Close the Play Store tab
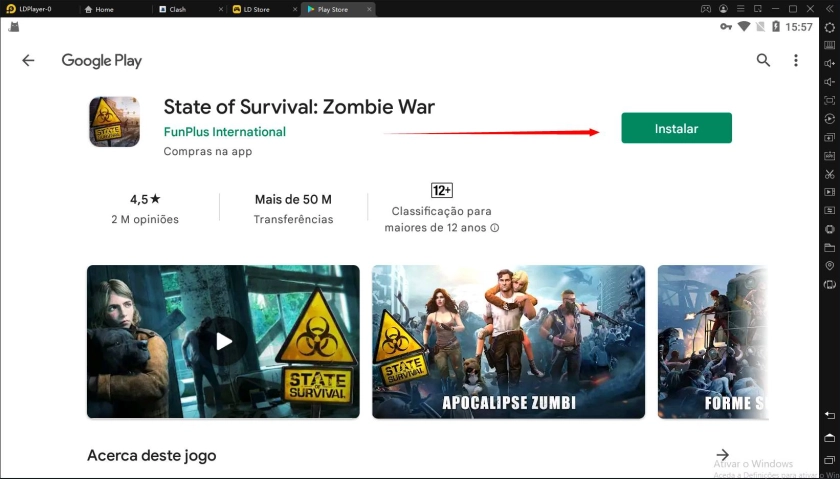Screen dimensions: 840x479 (369, 10)
